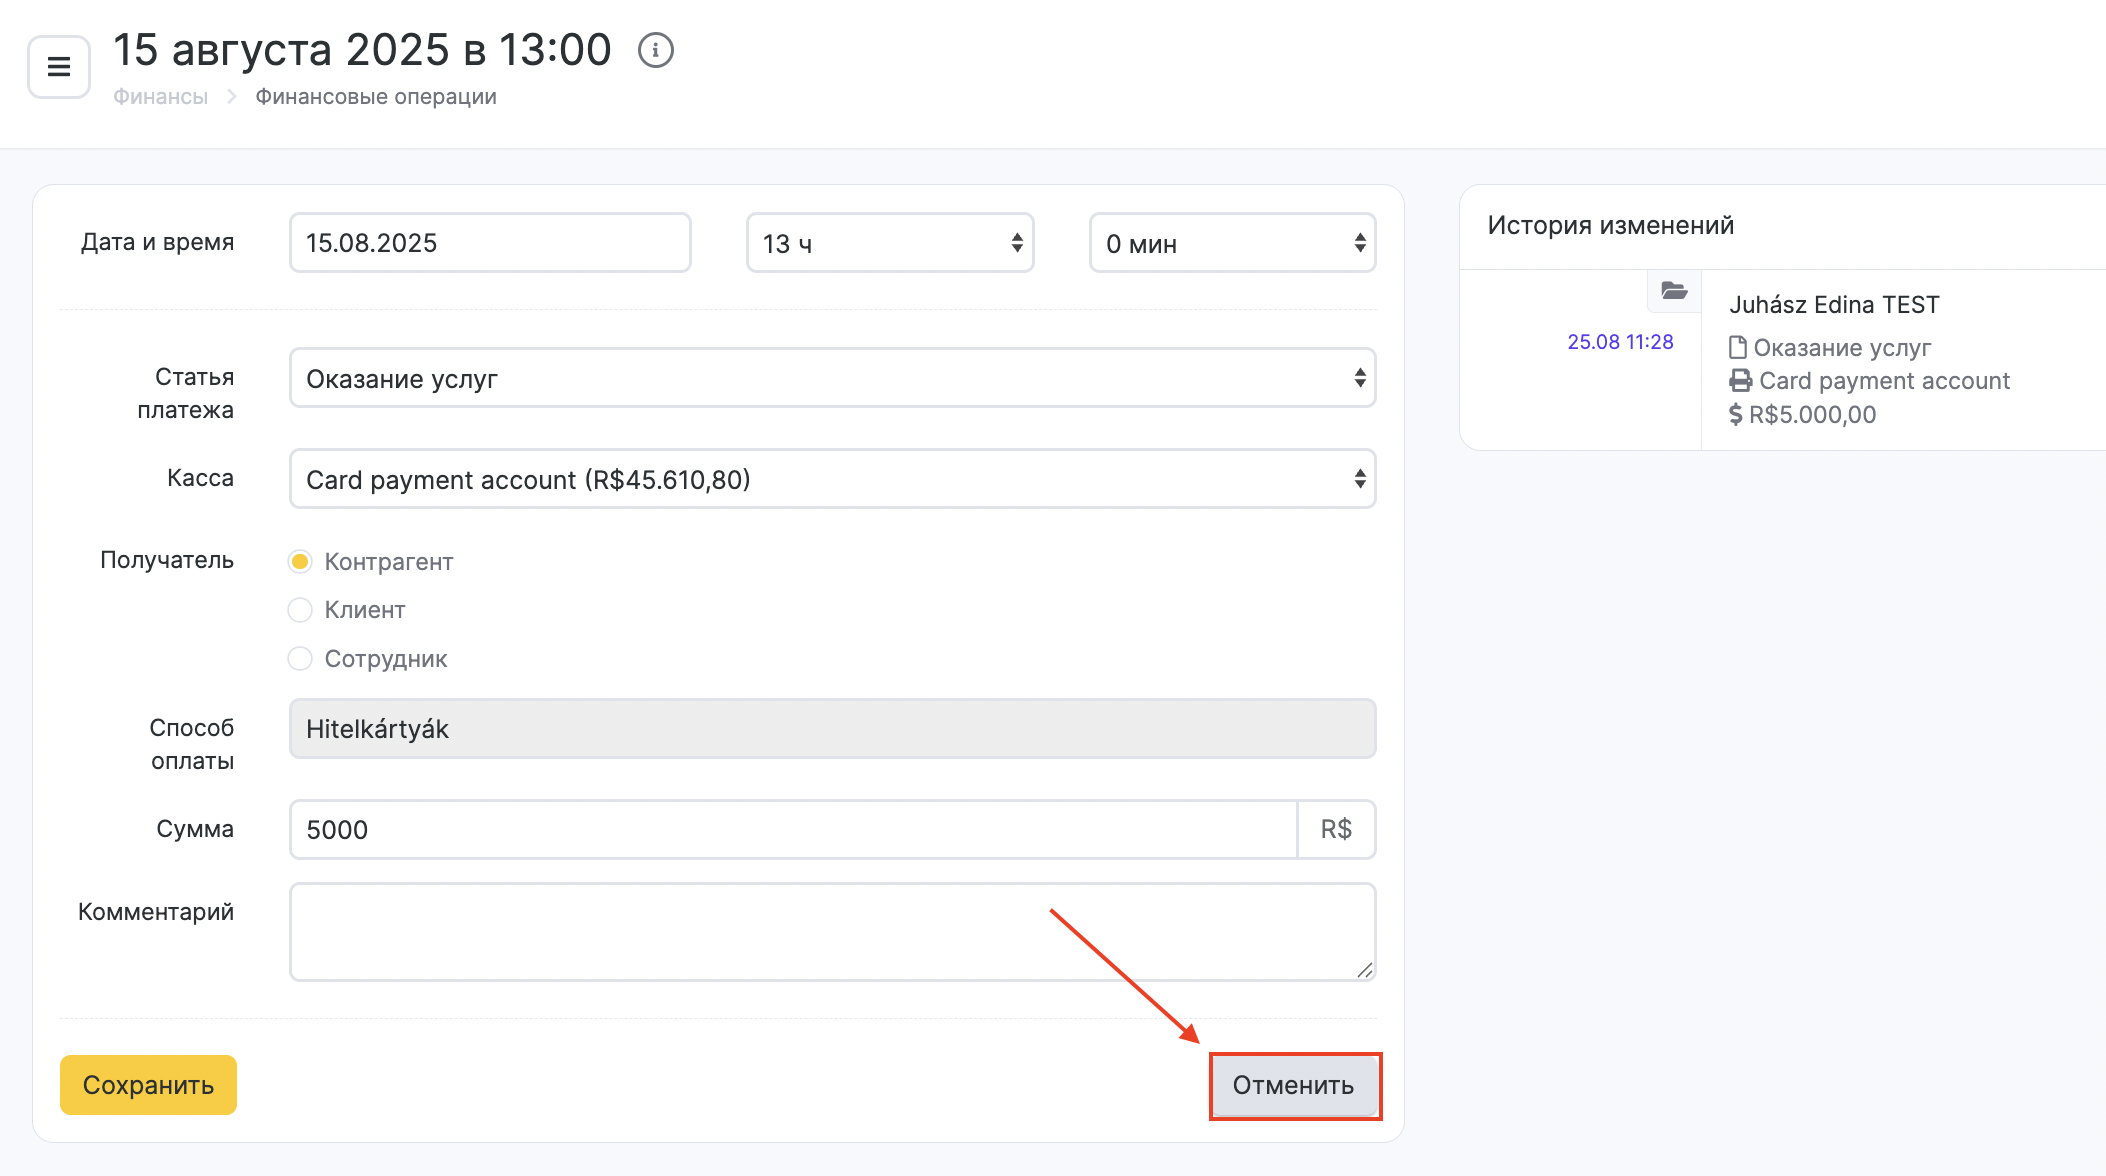Screen dimensions: 2106x1176
Task: Select the Сотрудник radio option
Action: (x=300, y=659)
